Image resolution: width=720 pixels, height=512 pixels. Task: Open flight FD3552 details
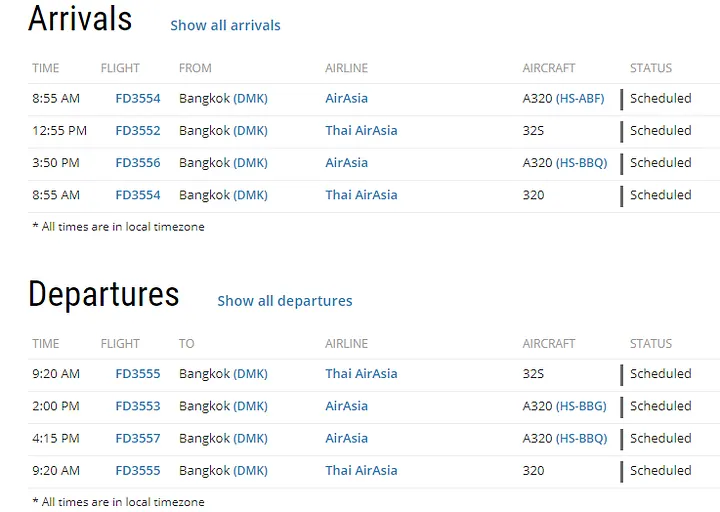[x=138, y=131]
